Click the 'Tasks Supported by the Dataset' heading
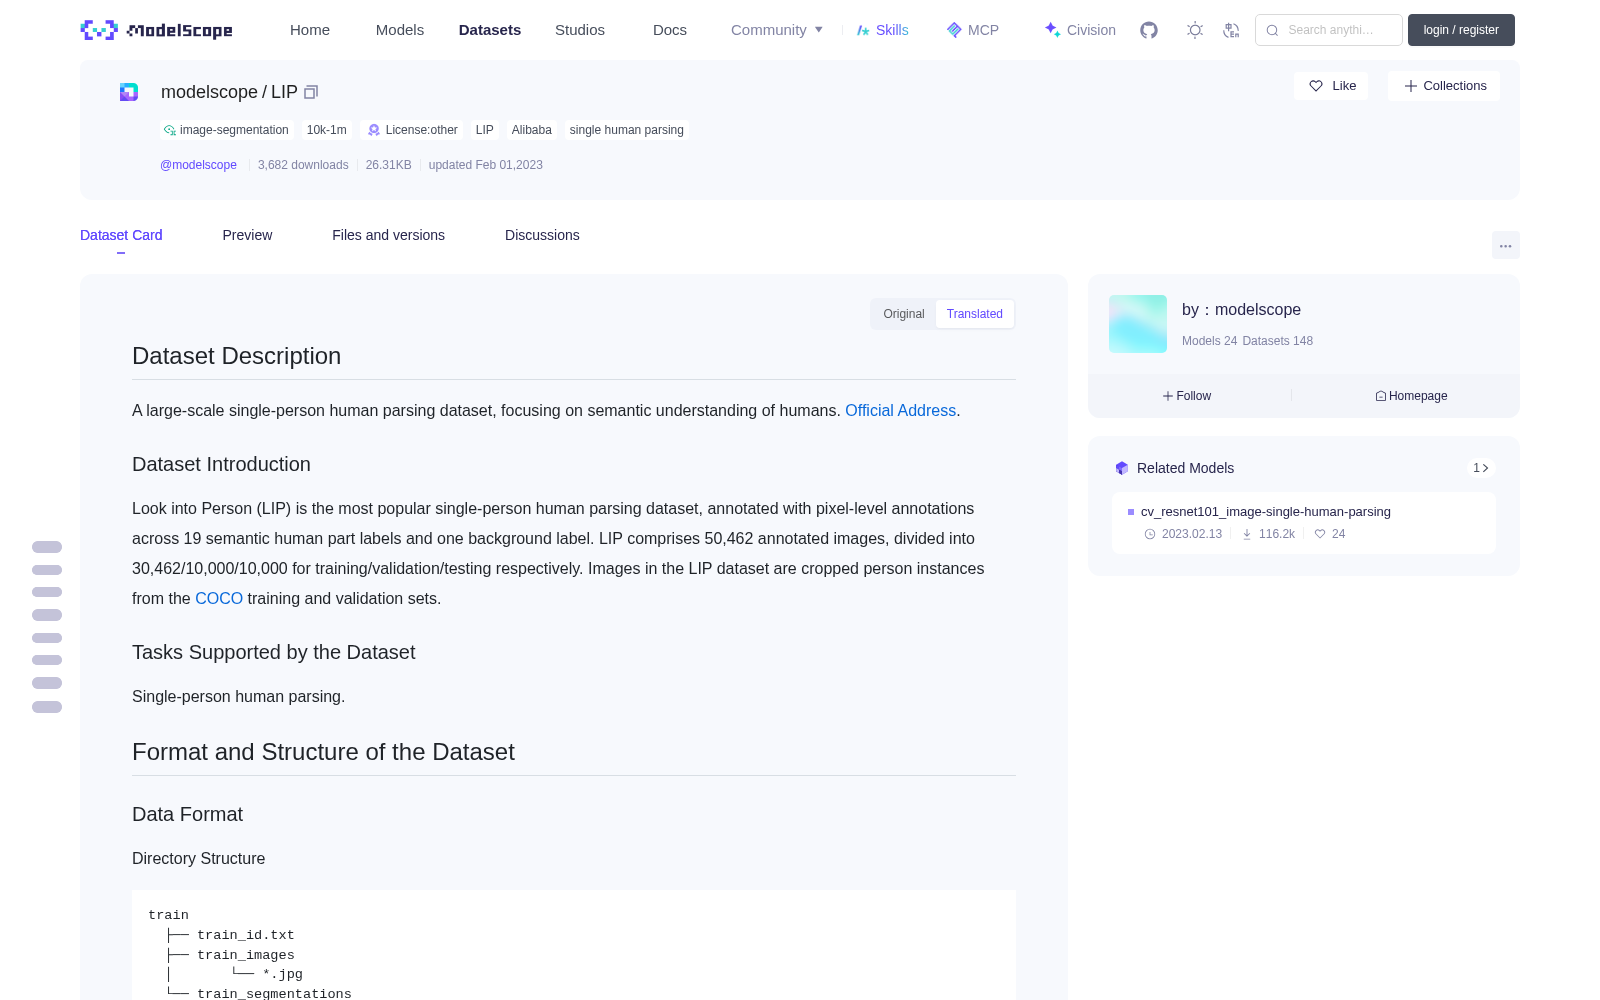The width and height of the screenshot is (1600, 1000). tap(273, 652)
